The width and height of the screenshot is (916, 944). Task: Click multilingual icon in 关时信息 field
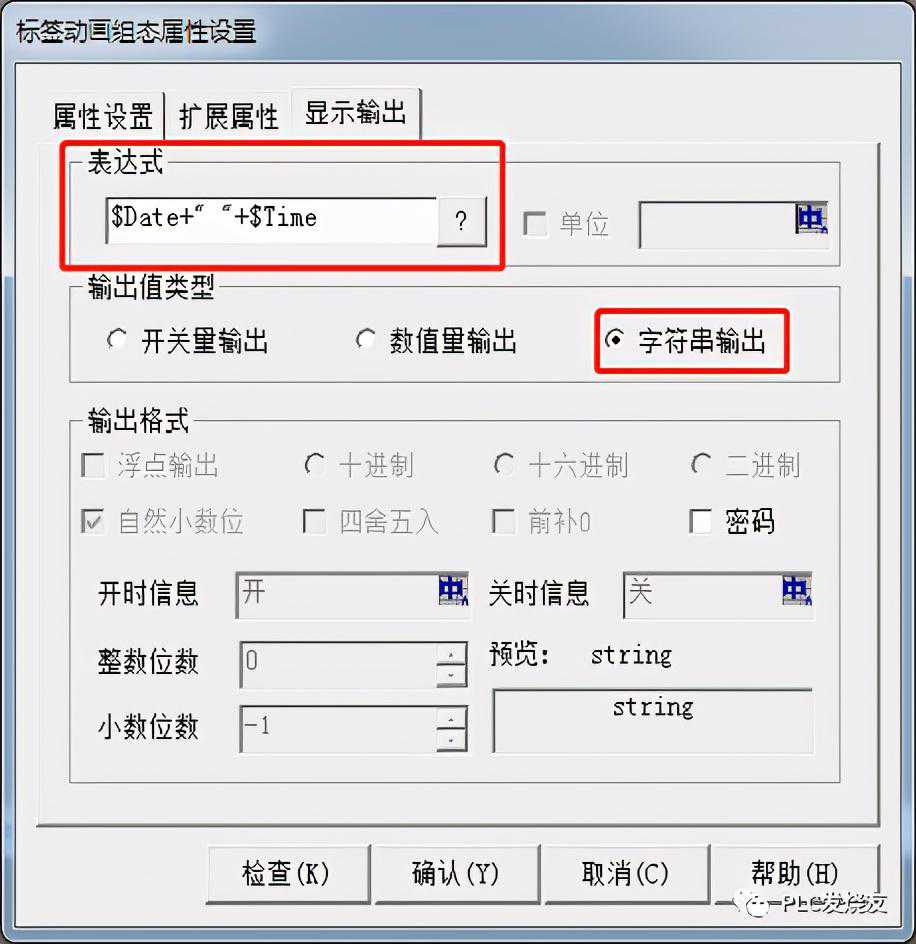[797, 590]
